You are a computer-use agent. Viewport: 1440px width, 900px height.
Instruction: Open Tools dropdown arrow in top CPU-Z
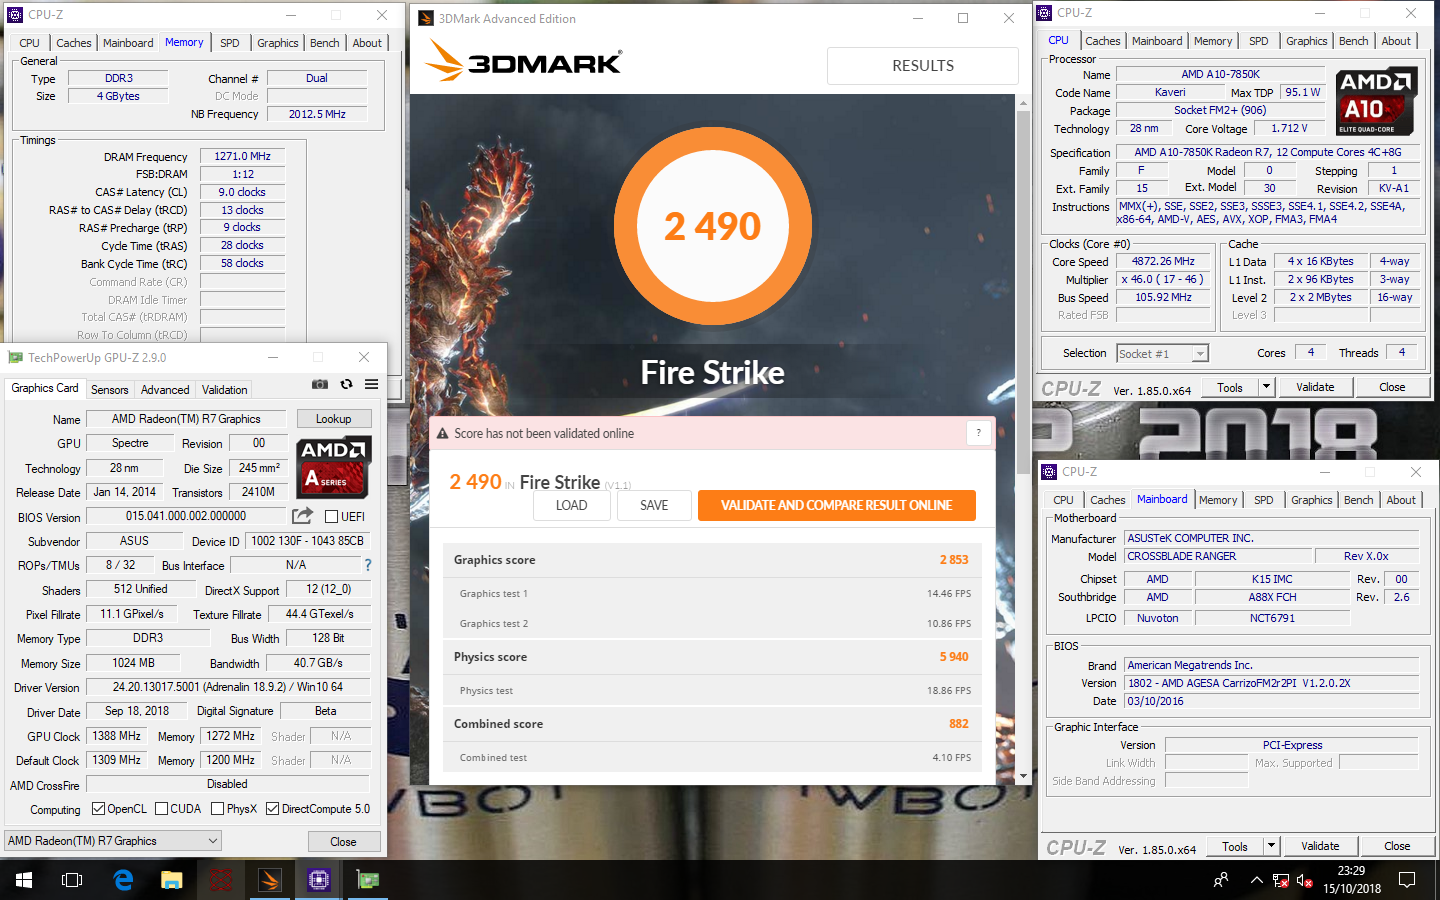click(1266, 387)
